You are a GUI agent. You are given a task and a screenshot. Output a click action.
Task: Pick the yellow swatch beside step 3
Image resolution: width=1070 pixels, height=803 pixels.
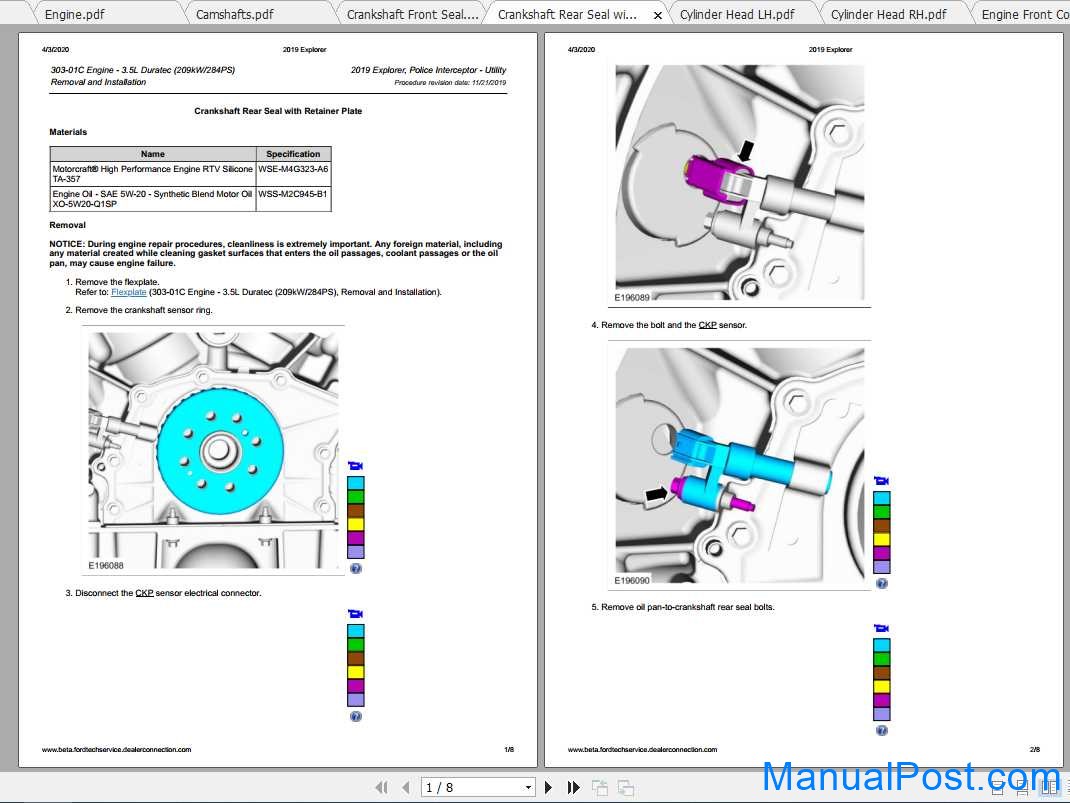click(356, 673)
